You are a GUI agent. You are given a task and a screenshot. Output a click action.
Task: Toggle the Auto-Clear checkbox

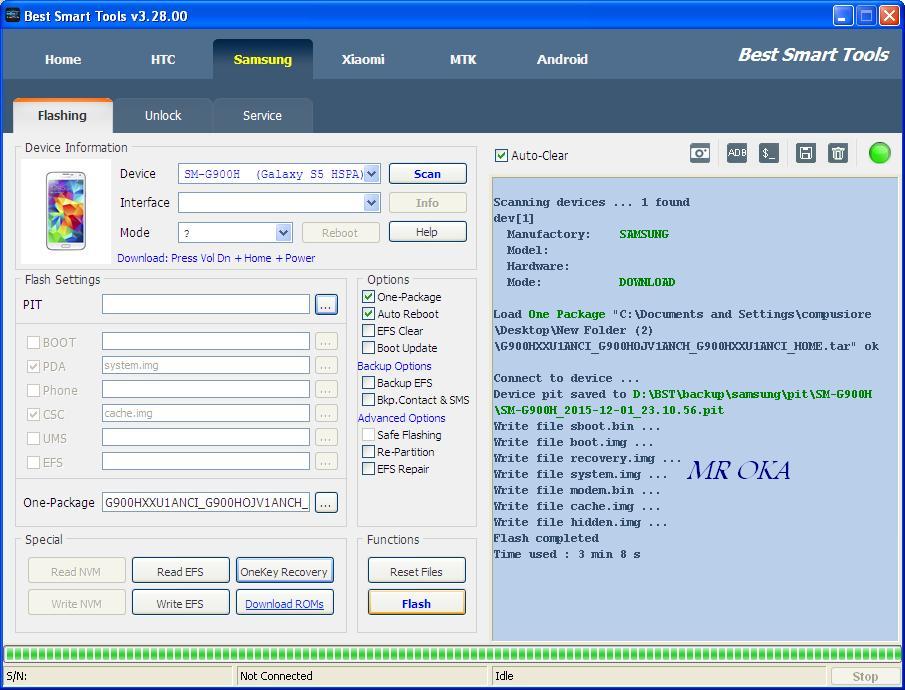pyautogui.click(x=501, y=155)
